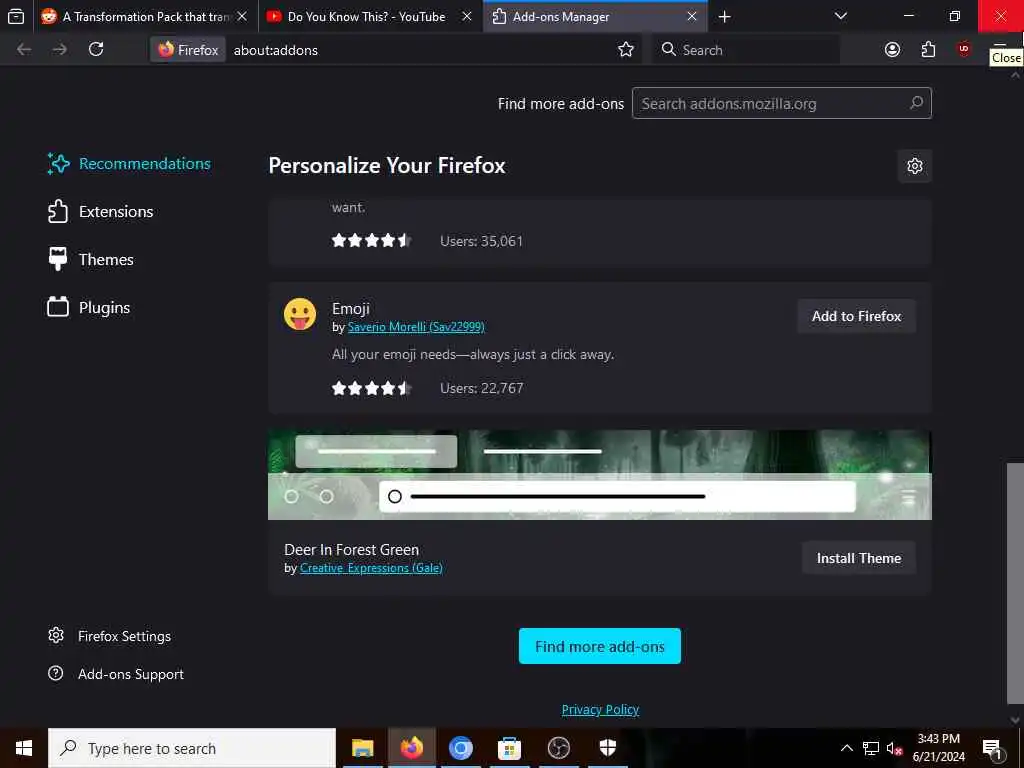
Task: Click the Deer In Forest Green theme preview
Action: [600, 475]
